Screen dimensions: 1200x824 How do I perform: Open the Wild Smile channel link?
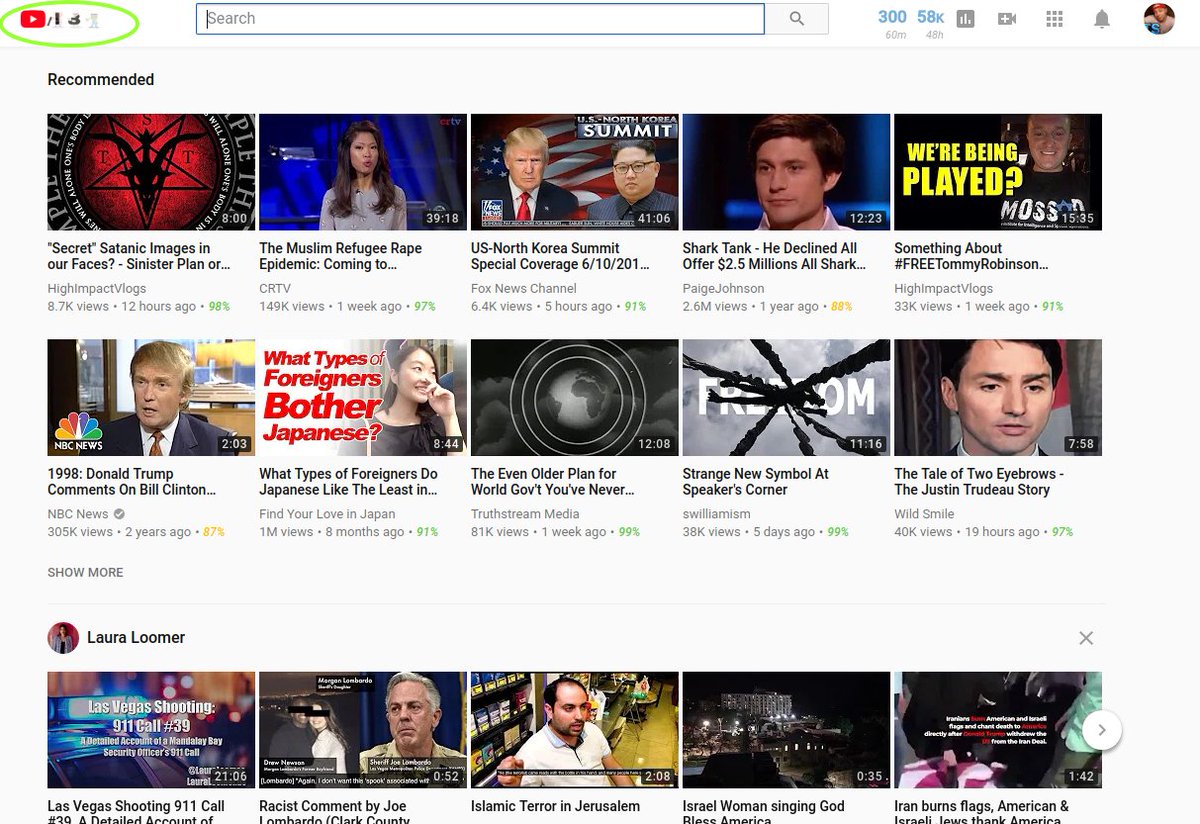click(x=924, y=514)
